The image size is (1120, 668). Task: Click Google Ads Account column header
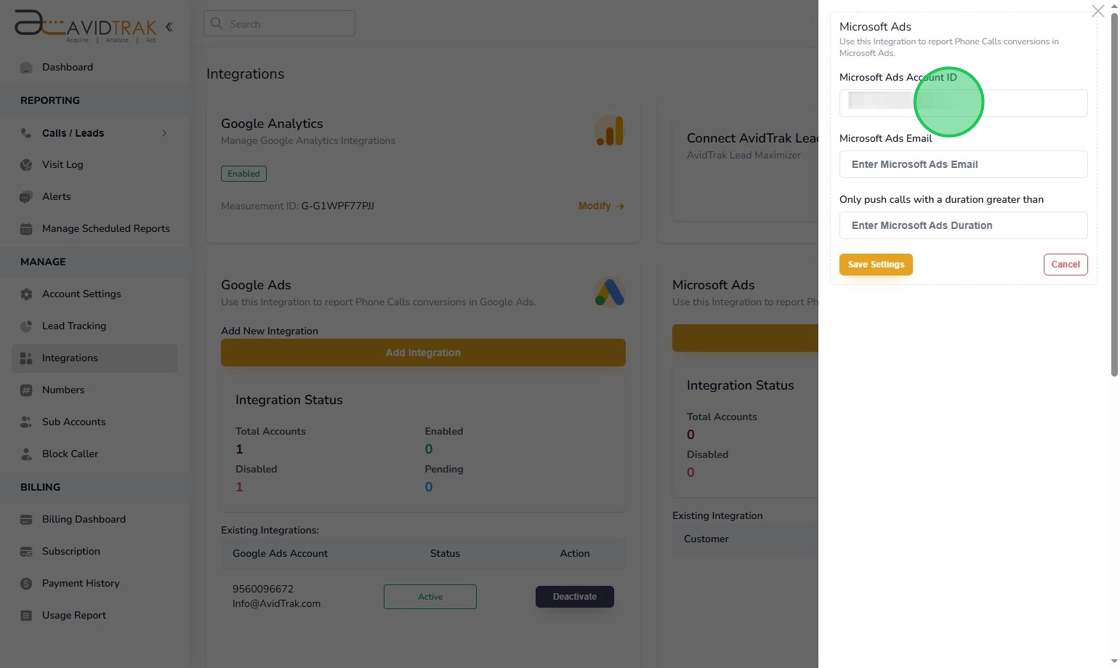(x=280, y=554)
